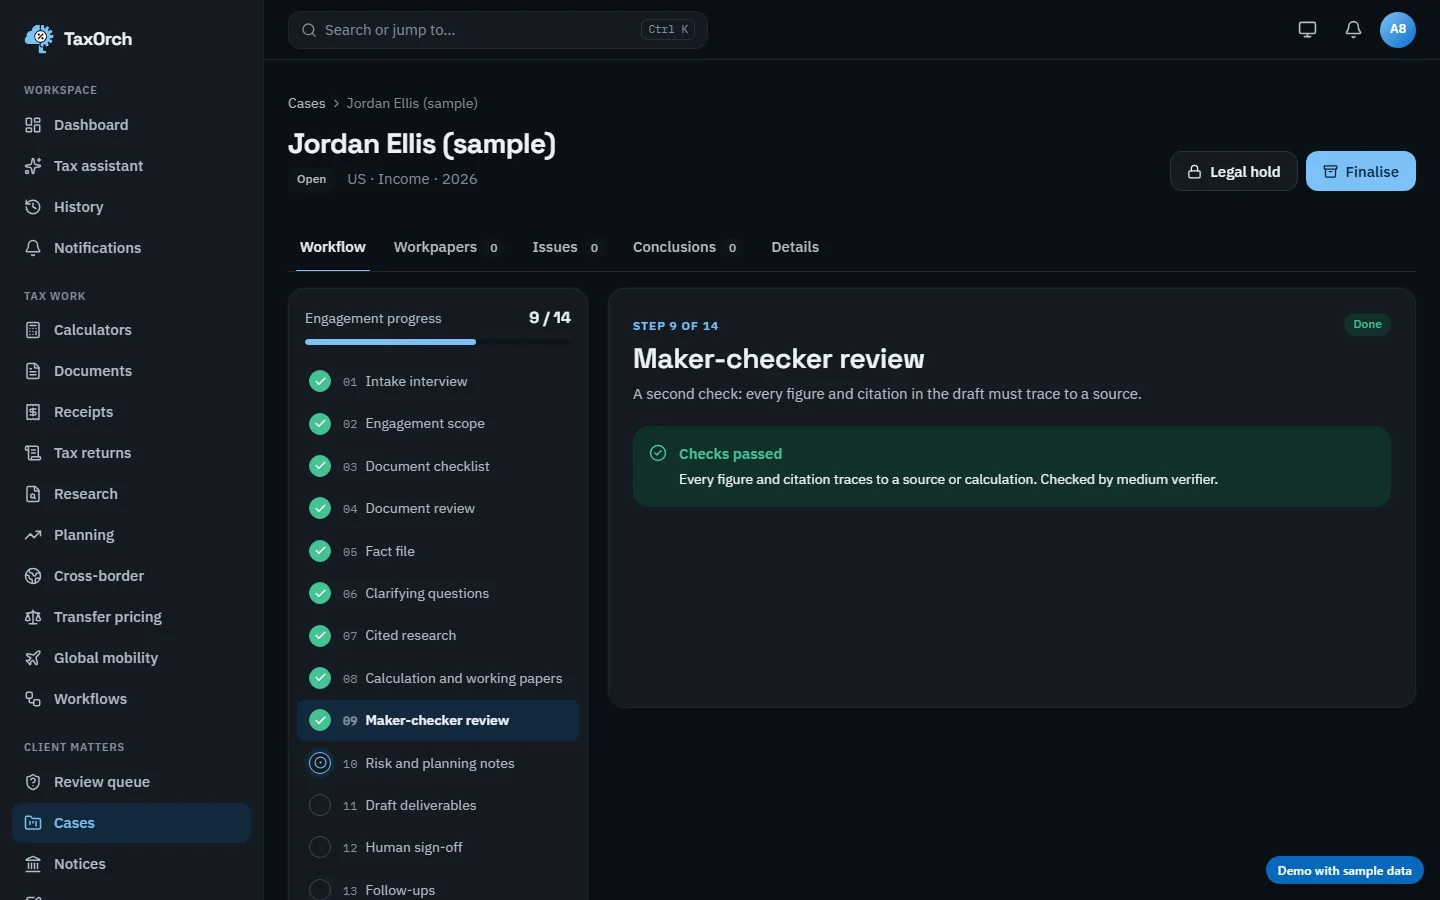Click the Finalise button

[1361, 171]
